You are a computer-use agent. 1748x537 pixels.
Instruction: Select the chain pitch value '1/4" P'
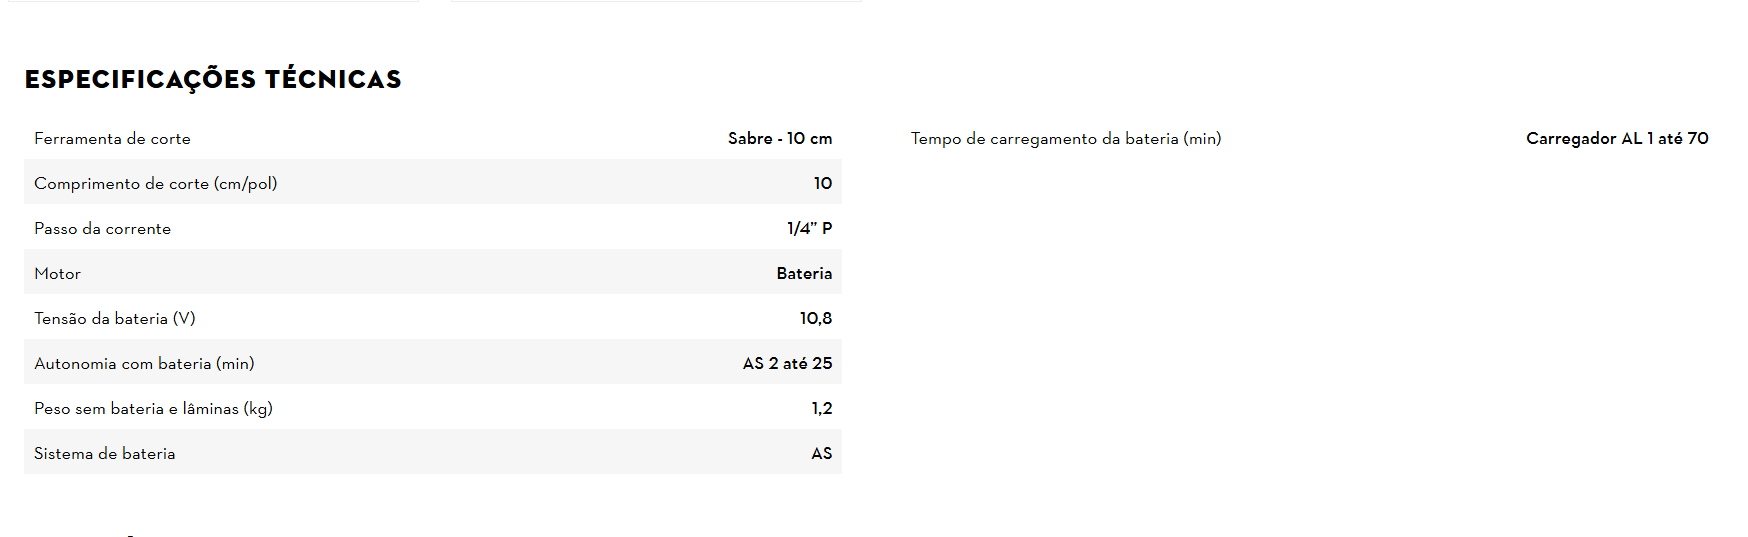pos(809,229)
